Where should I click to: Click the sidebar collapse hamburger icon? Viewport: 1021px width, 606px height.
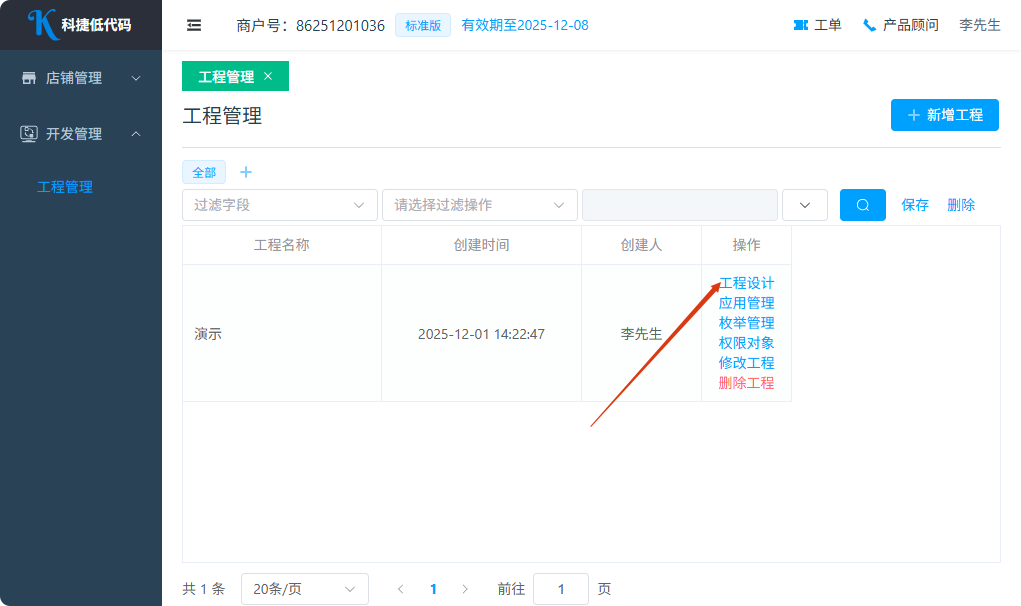coord(194,25)
